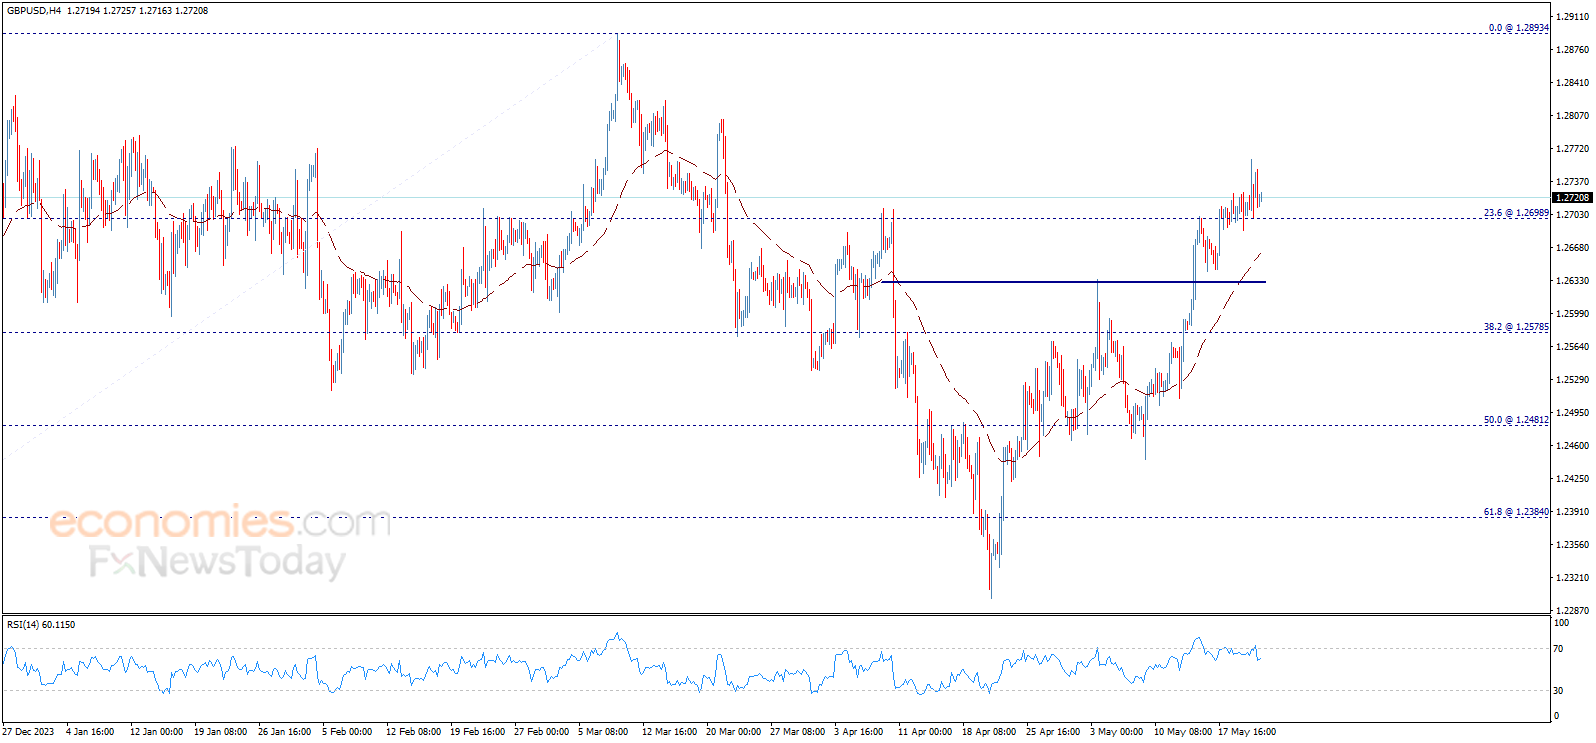
Task: Select the 50.0 @ 1.24812 Fibonacci label
Action: (1516, 420)
